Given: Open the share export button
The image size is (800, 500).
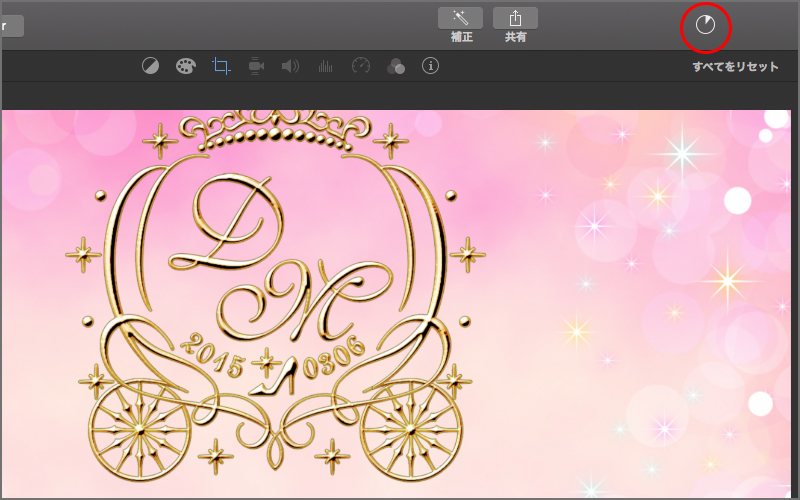Looking at the screenshot, I should click(516, 18).
